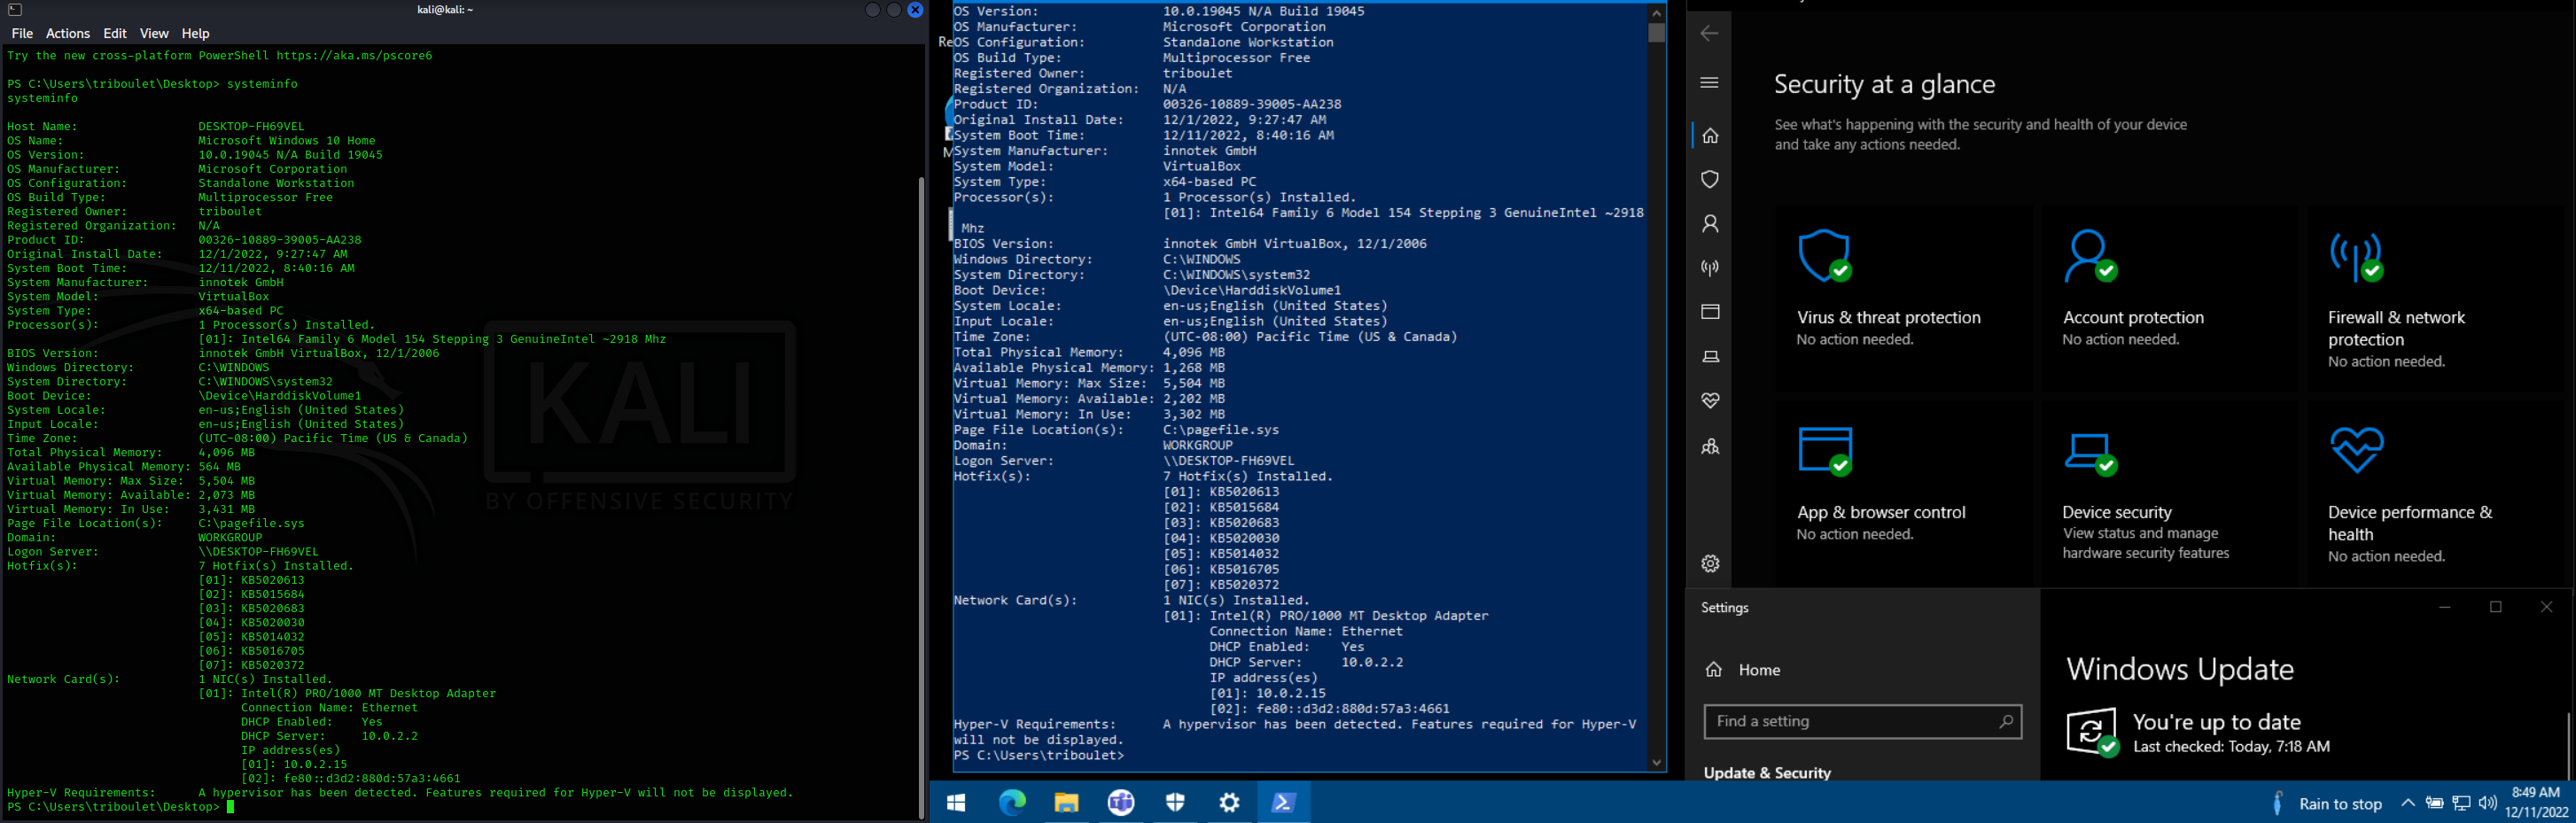Image resolution: width=2576 pixels, height=823 pixels.
Task: Launch Microsoft Edge from the taskbar
Action: pos(1012,802)
